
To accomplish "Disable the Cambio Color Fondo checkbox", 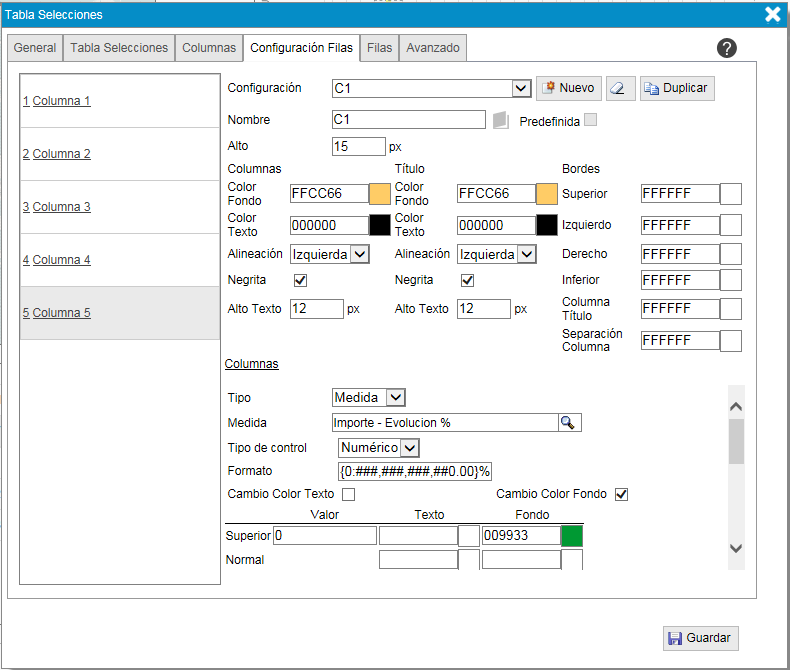I will click(x=621, y=494).
